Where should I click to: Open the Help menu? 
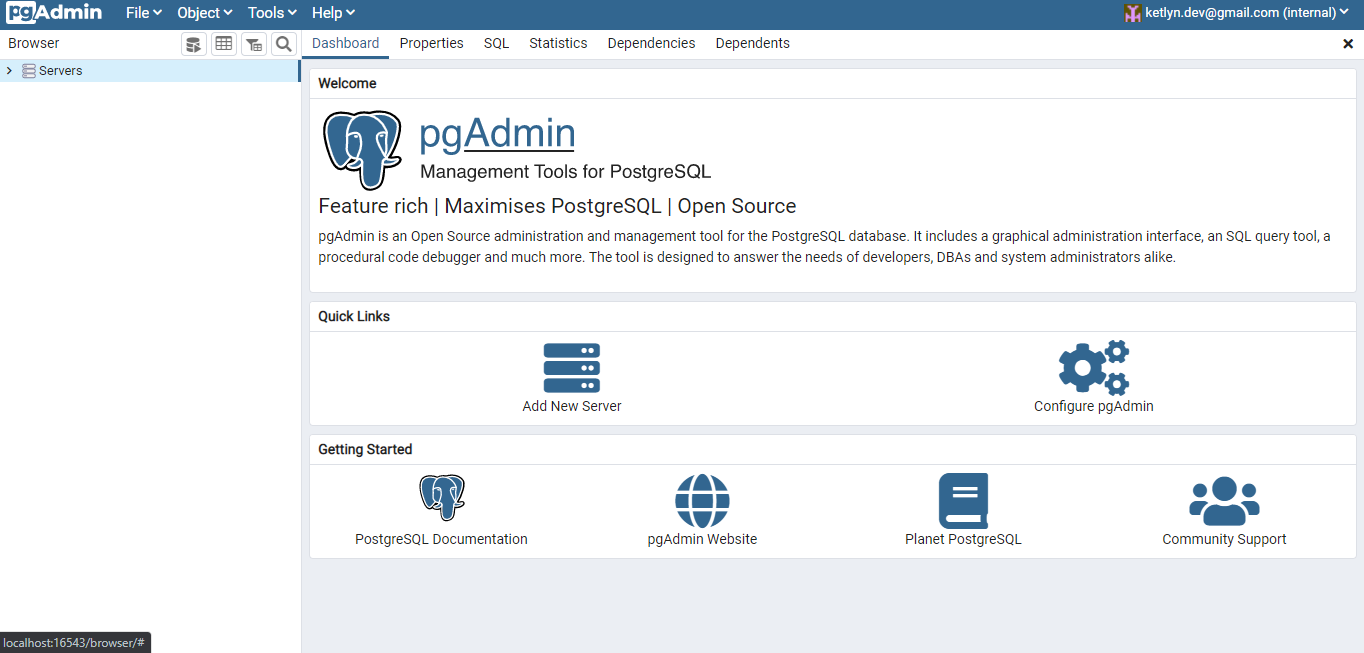click(333, 13)
